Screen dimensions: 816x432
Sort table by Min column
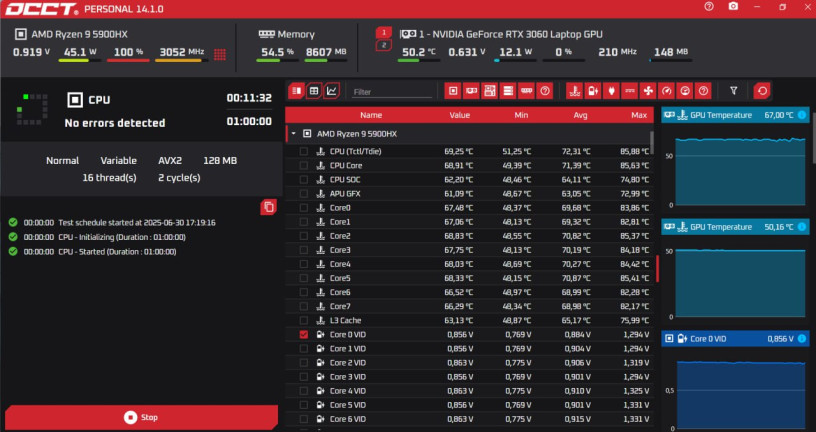(521, 115)
